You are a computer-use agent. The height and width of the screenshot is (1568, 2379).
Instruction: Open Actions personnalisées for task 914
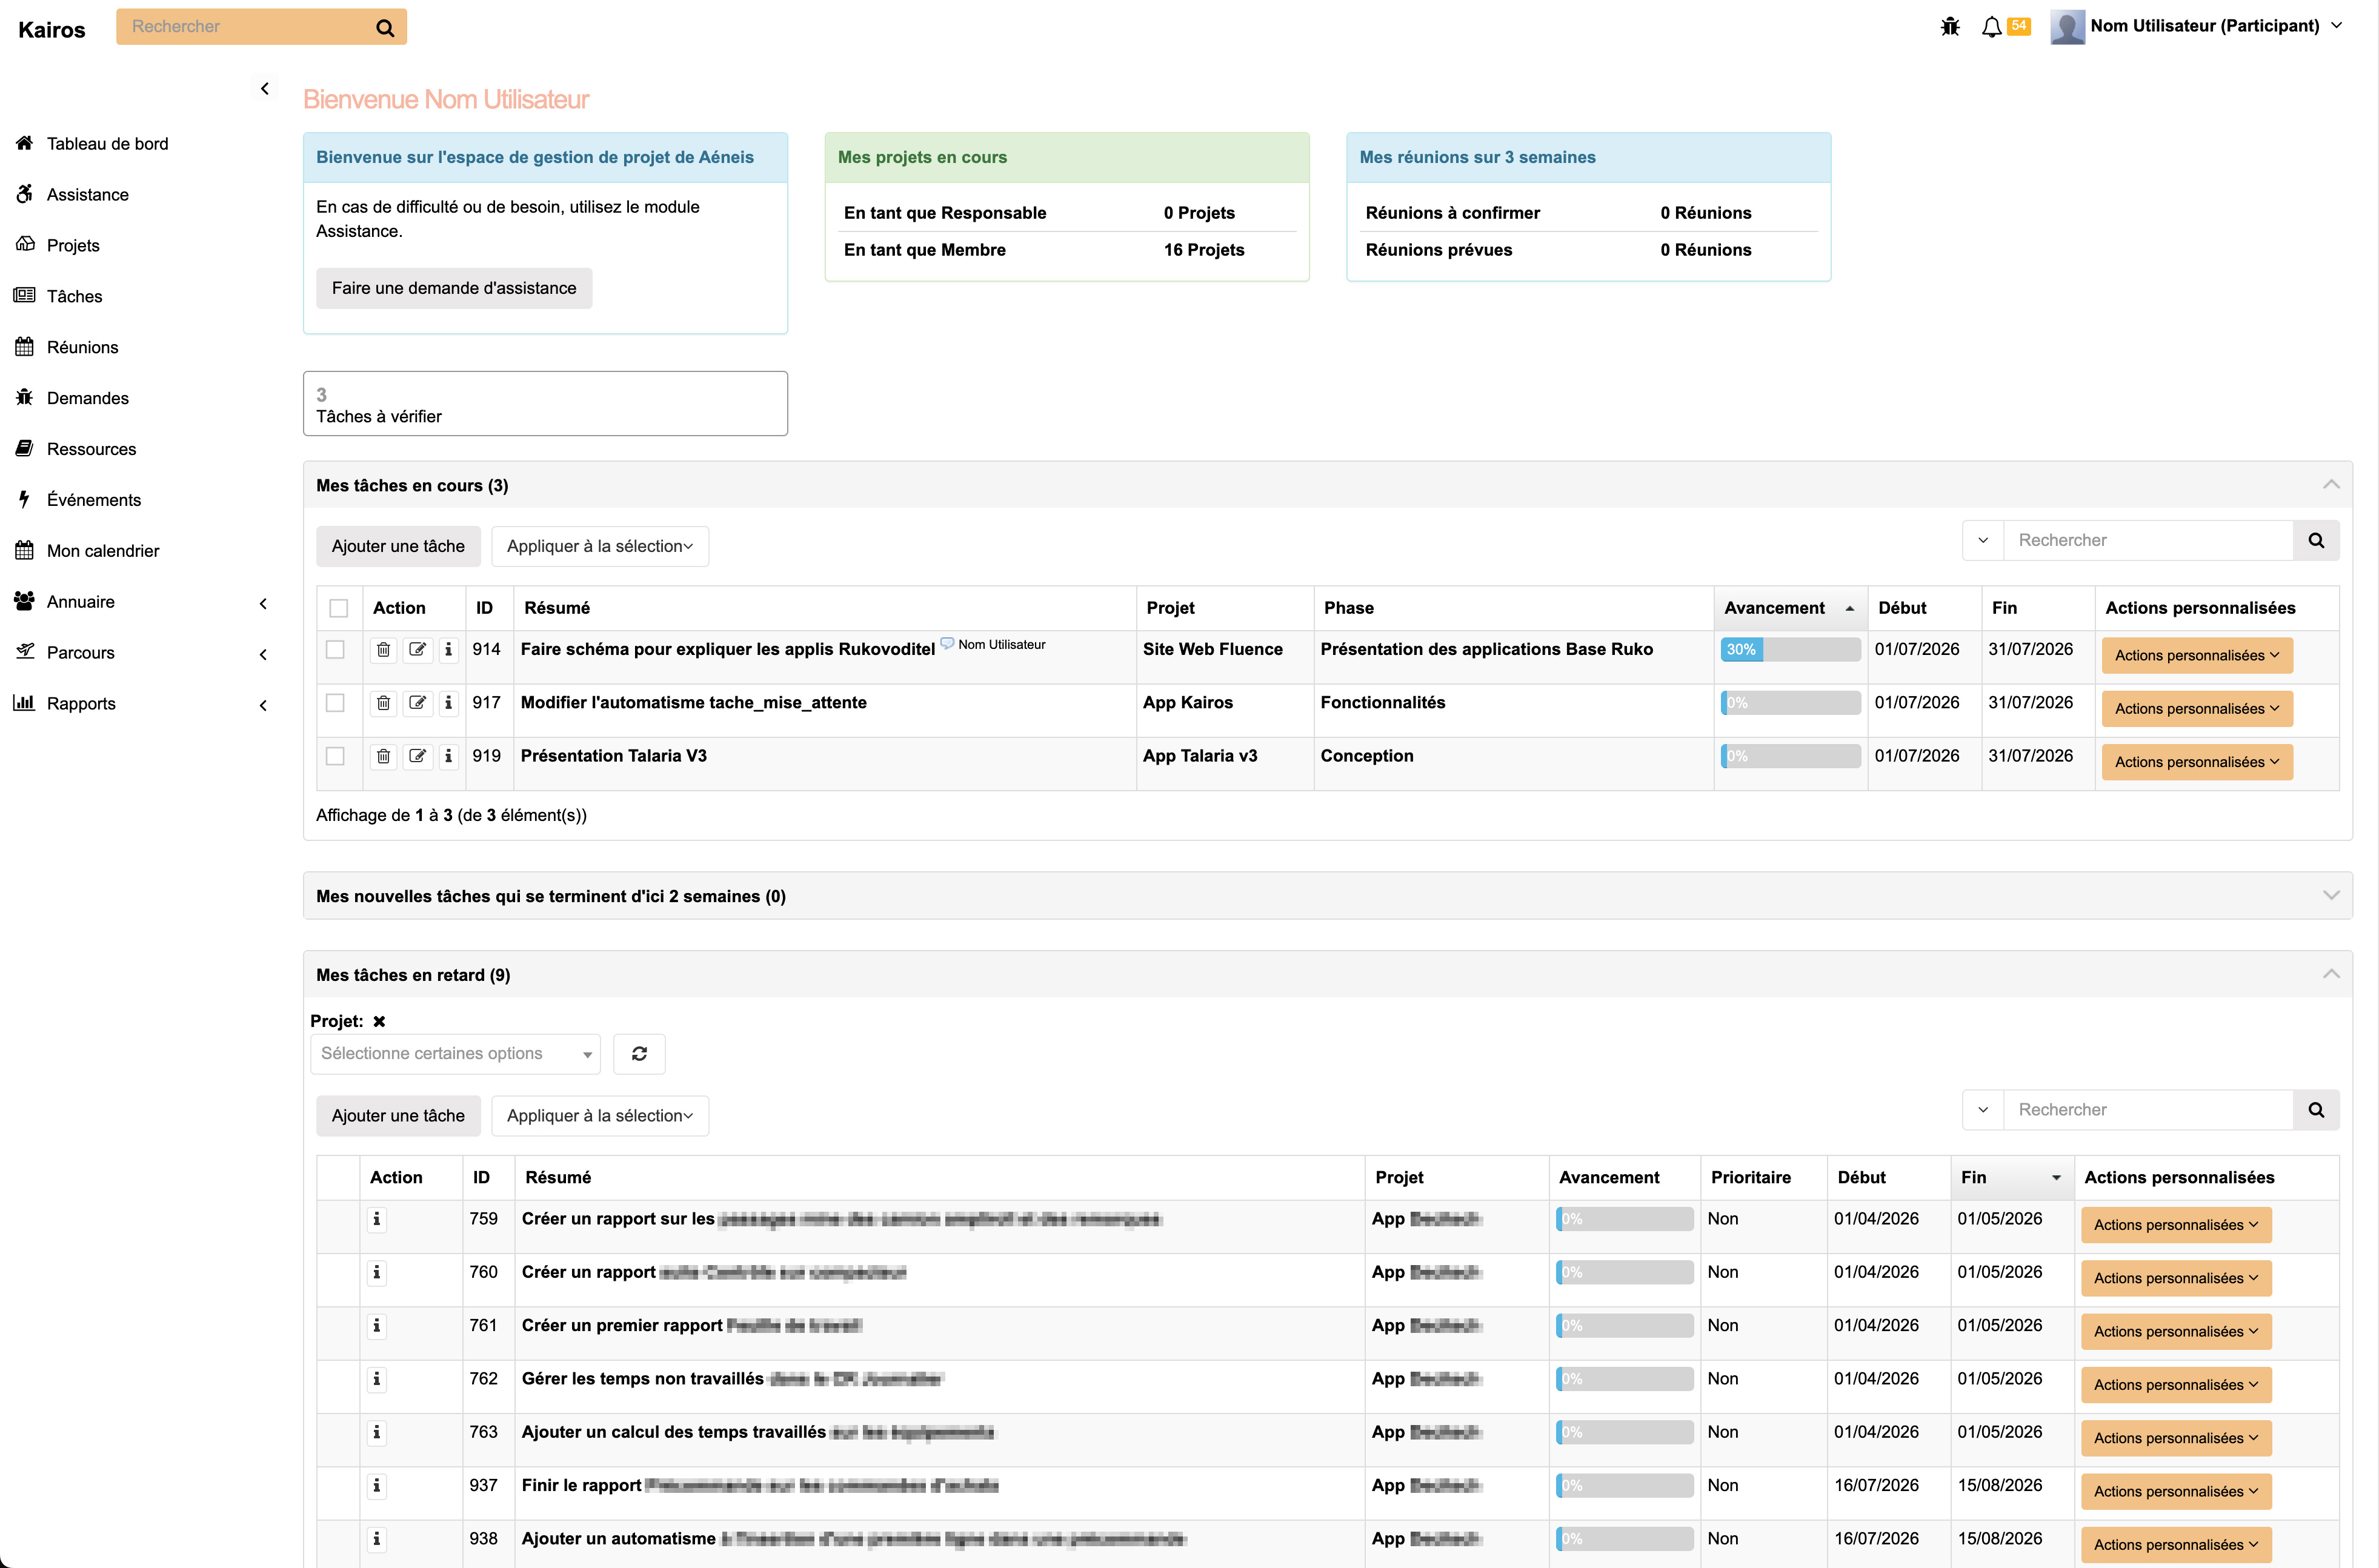[2197, 656]
